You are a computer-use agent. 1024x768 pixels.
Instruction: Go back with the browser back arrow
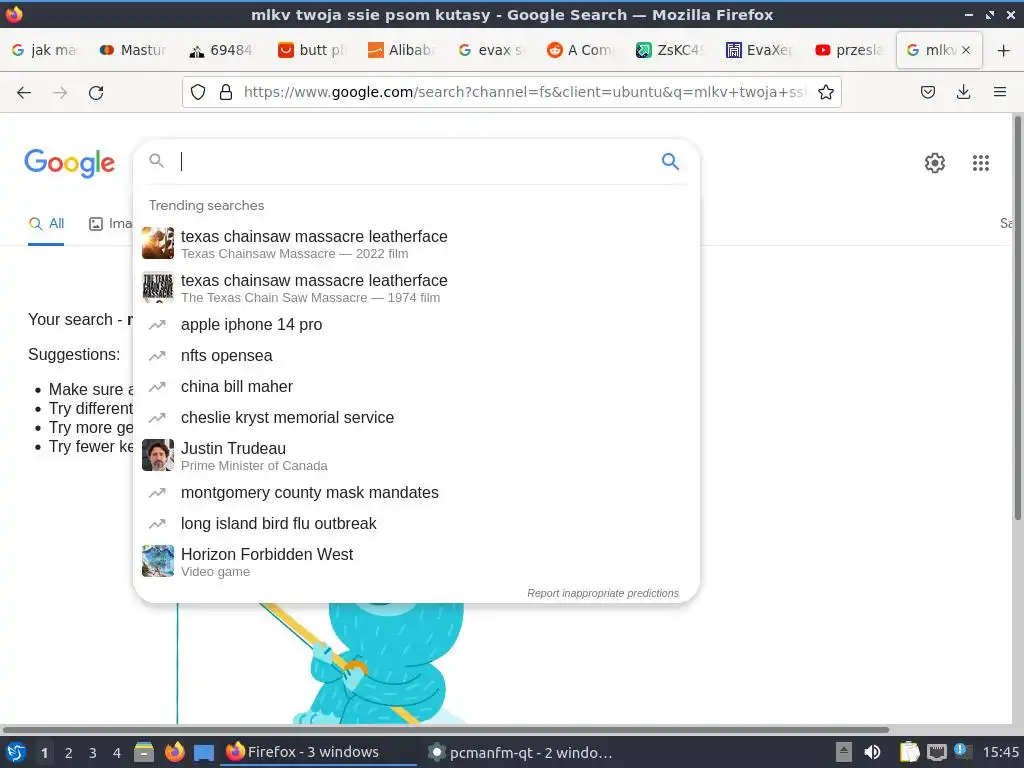click(x=24, y=93)
